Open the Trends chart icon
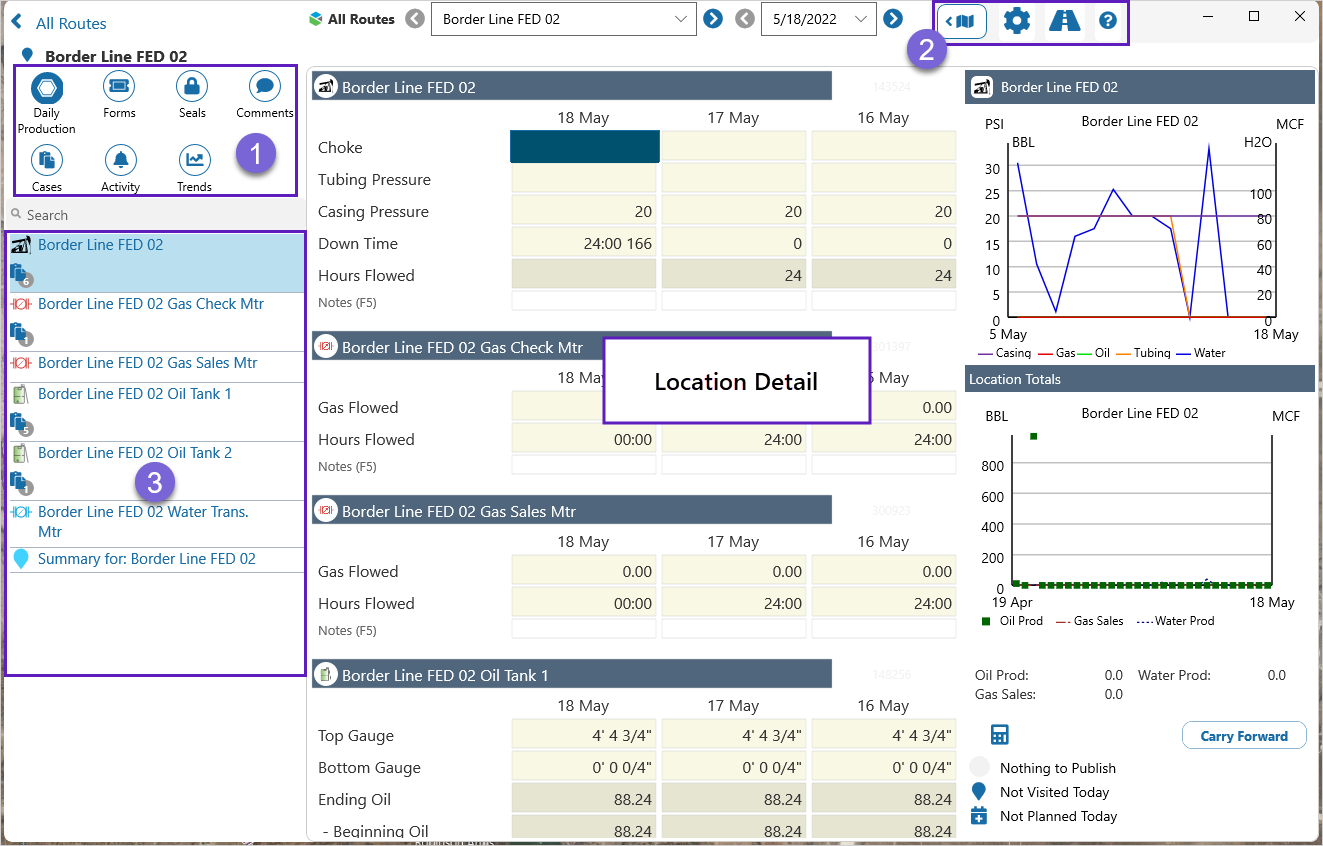 click(194, 160)
